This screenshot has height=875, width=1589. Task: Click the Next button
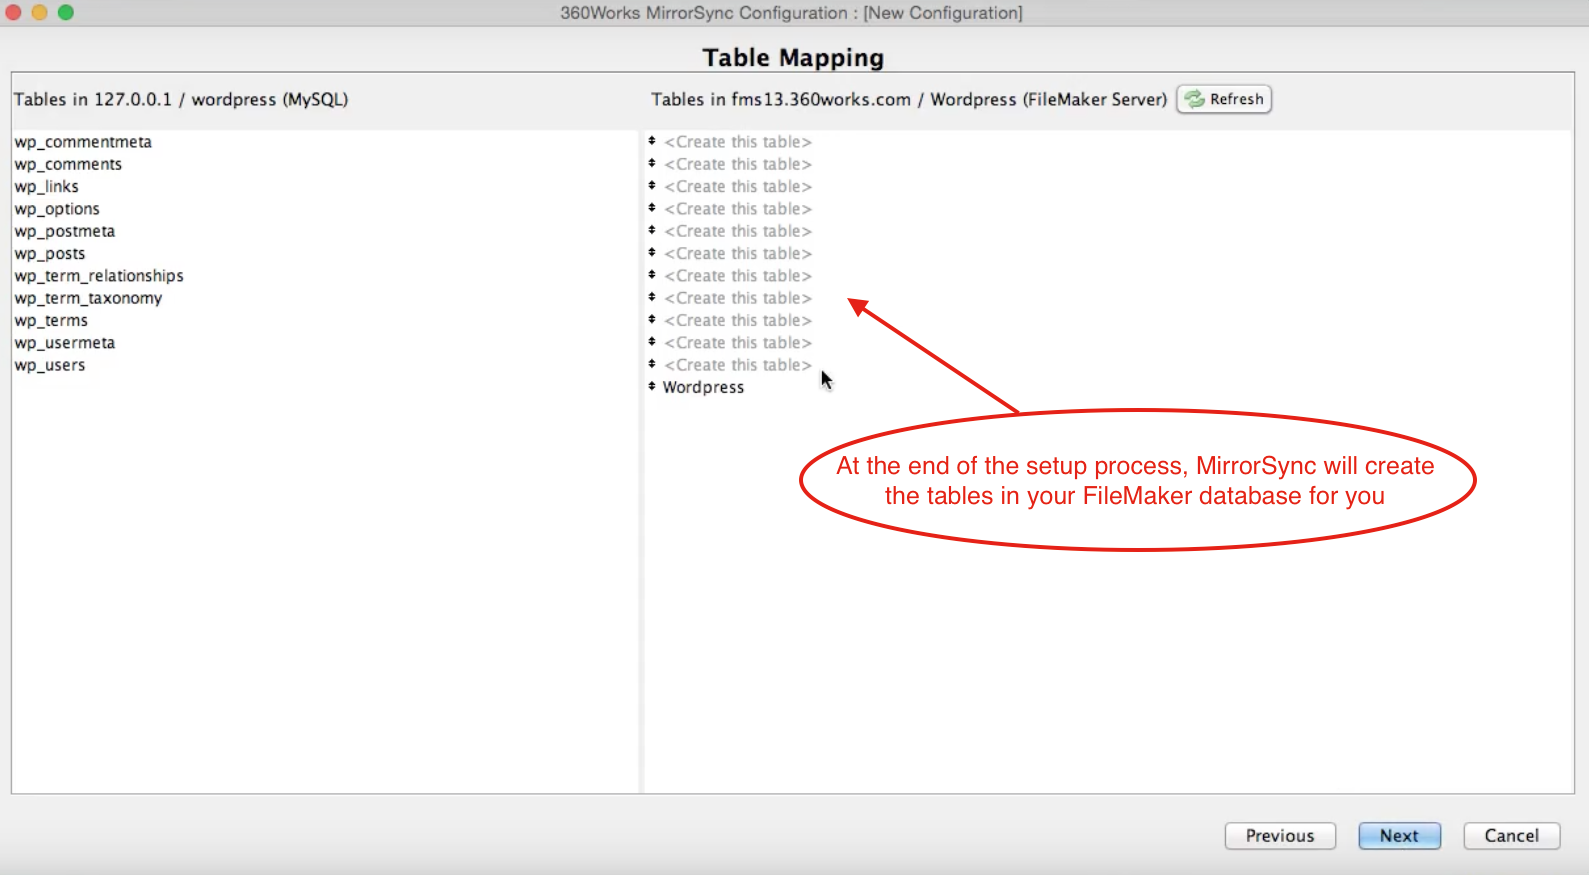tap(1399, 836)
